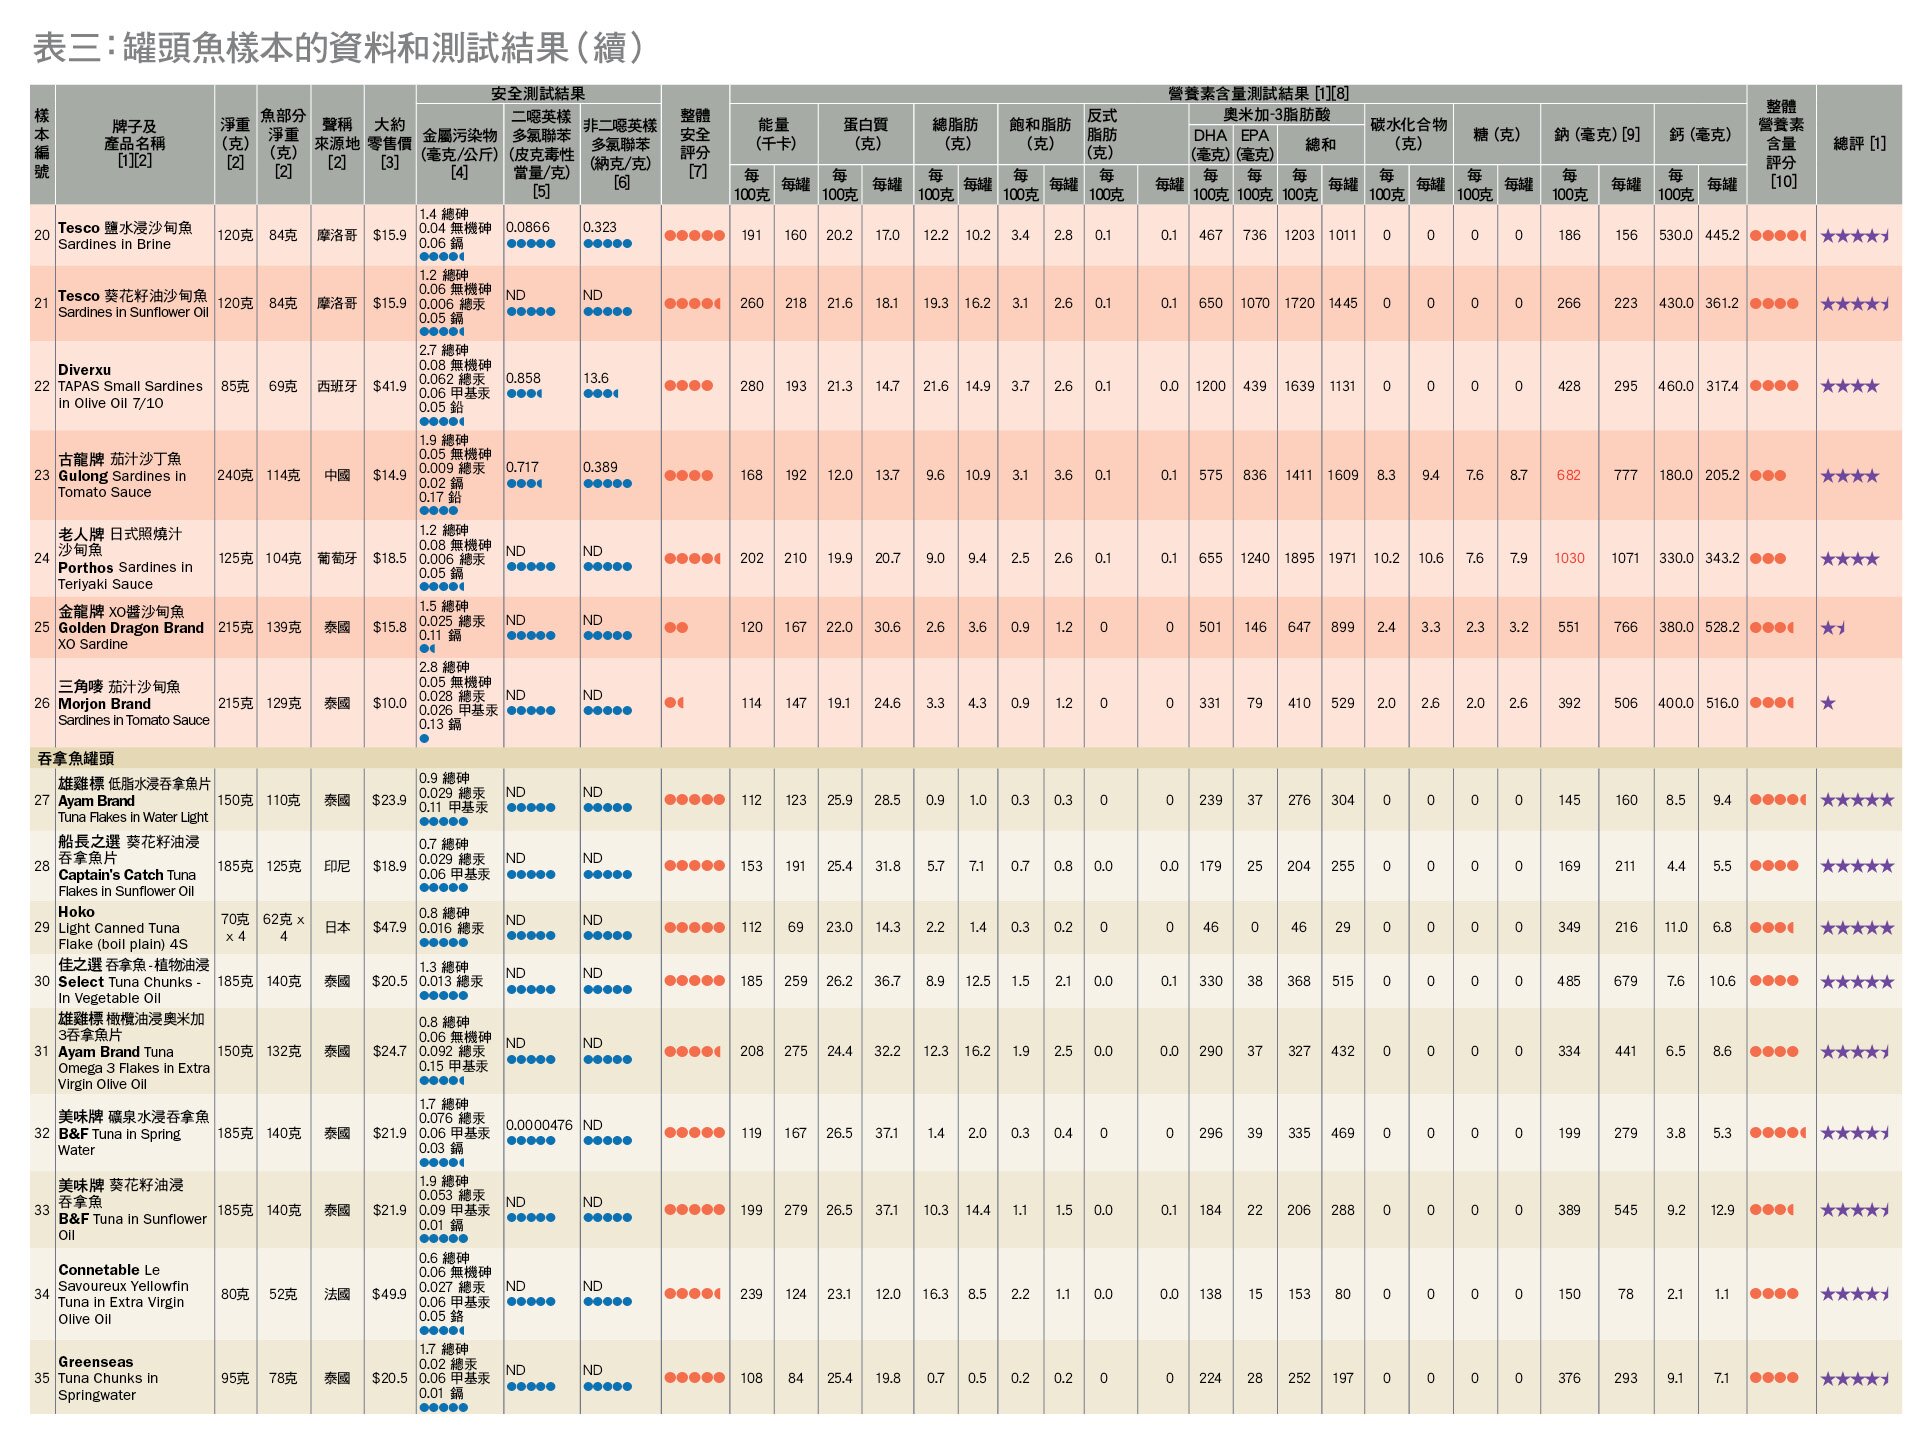Click the one-and-a-half star rating of Golden Dragon Brand
Image resolution: width=1932 pixels, height=1444 pixels.
[x=1833, y=628]
